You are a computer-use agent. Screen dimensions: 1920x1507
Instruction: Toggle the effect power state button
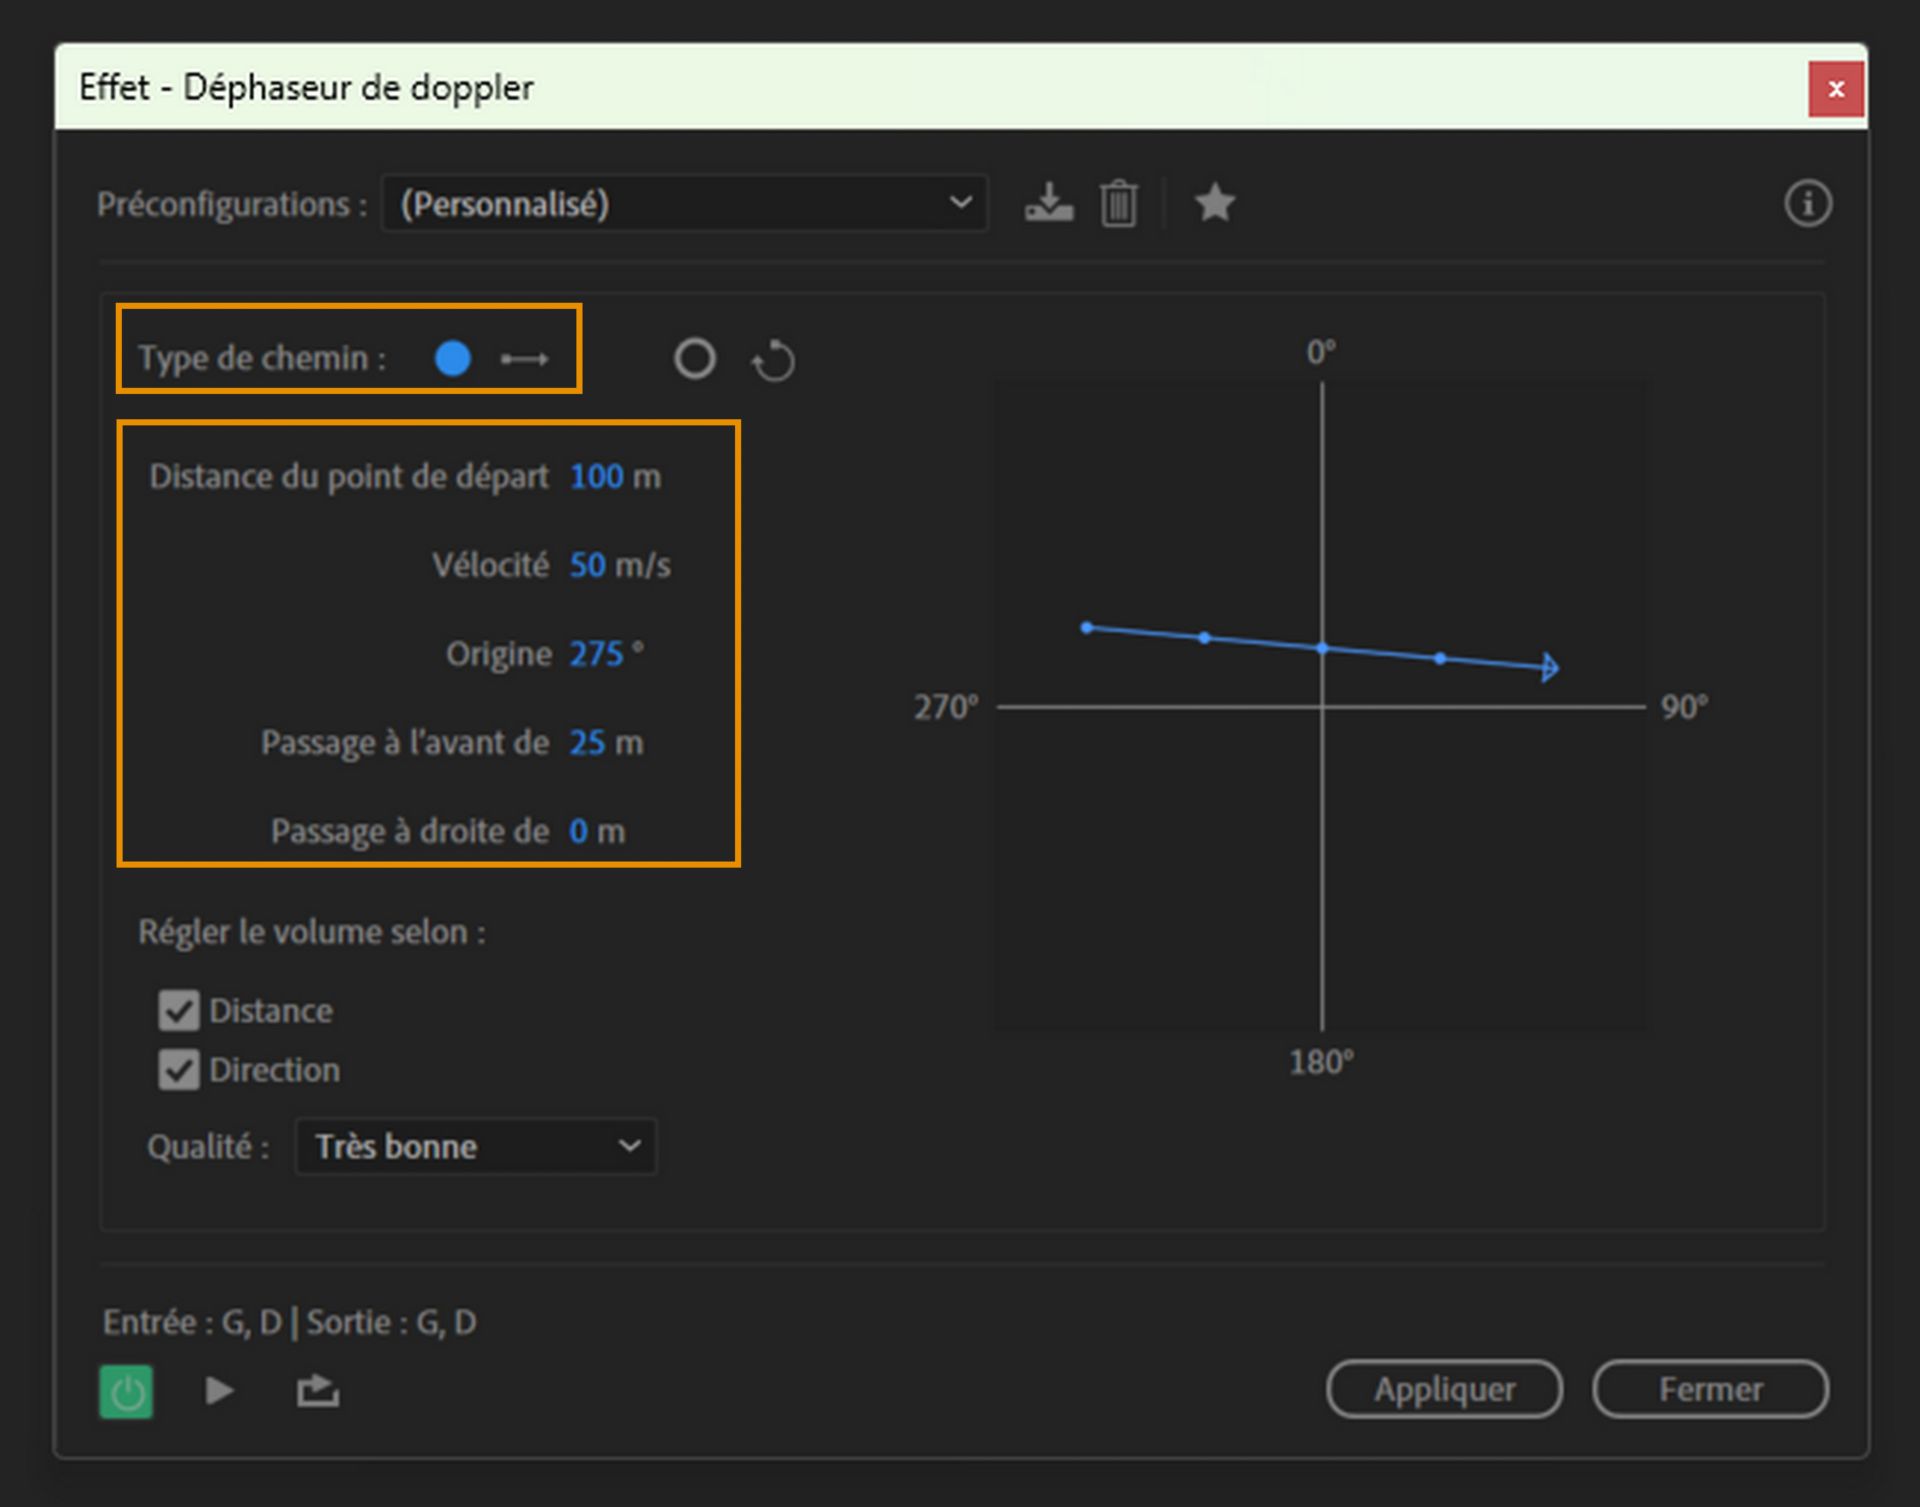coord(126,1391)
